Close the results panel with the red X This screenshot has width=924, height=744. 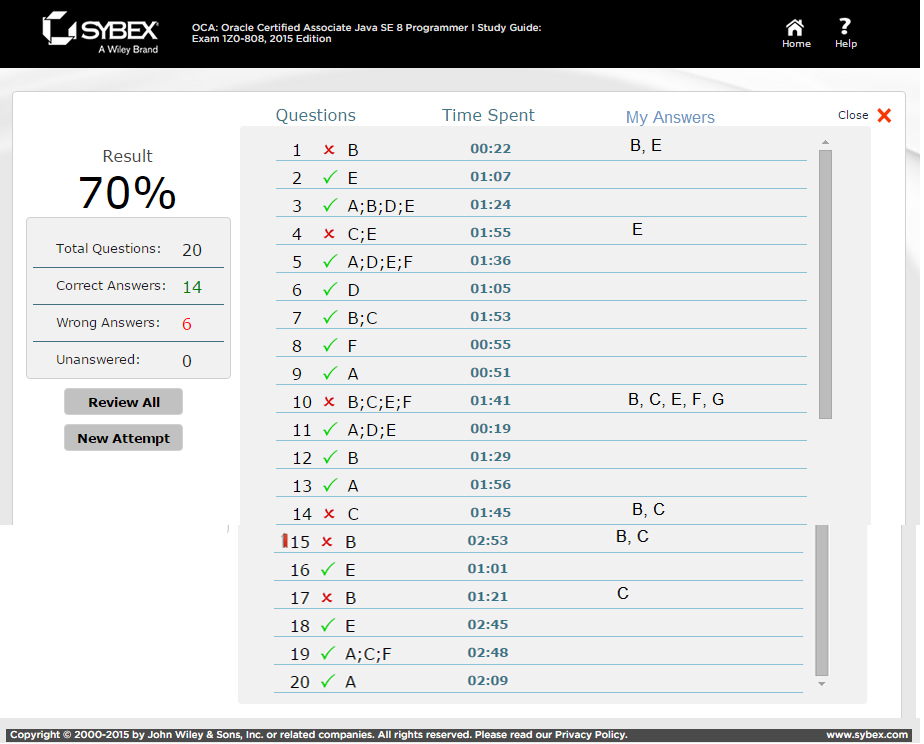pyautogui.click(x=884, y=115)
